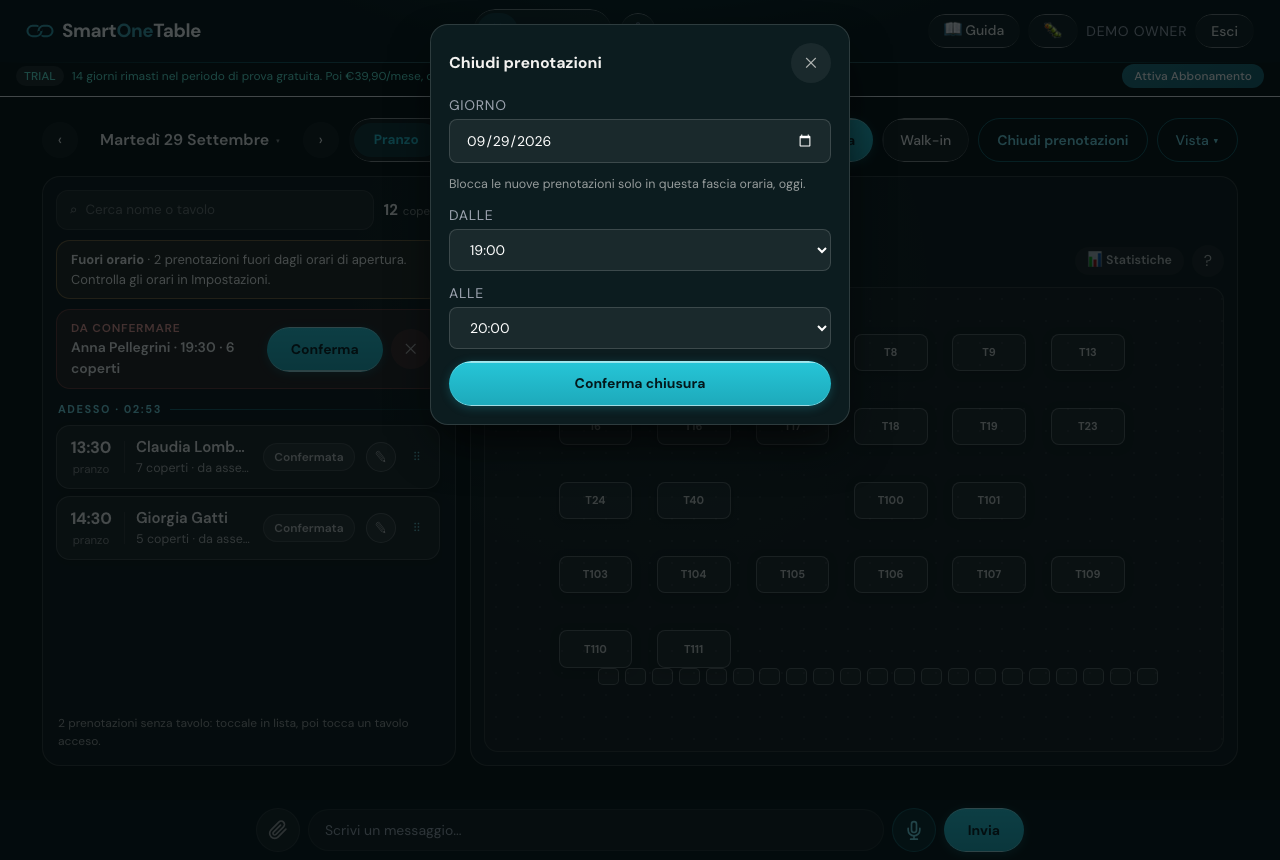Open the calendar picker in the Giorno field
This screenshot has height=860, width=1280.
click(805, 141)
